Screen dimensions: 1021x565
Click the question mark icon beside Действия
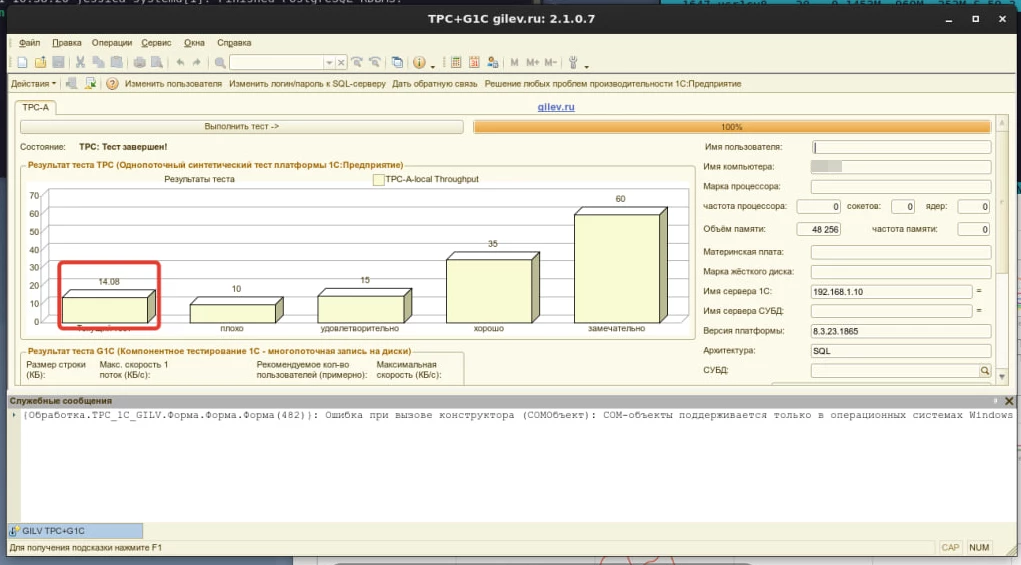coord(112,84)
